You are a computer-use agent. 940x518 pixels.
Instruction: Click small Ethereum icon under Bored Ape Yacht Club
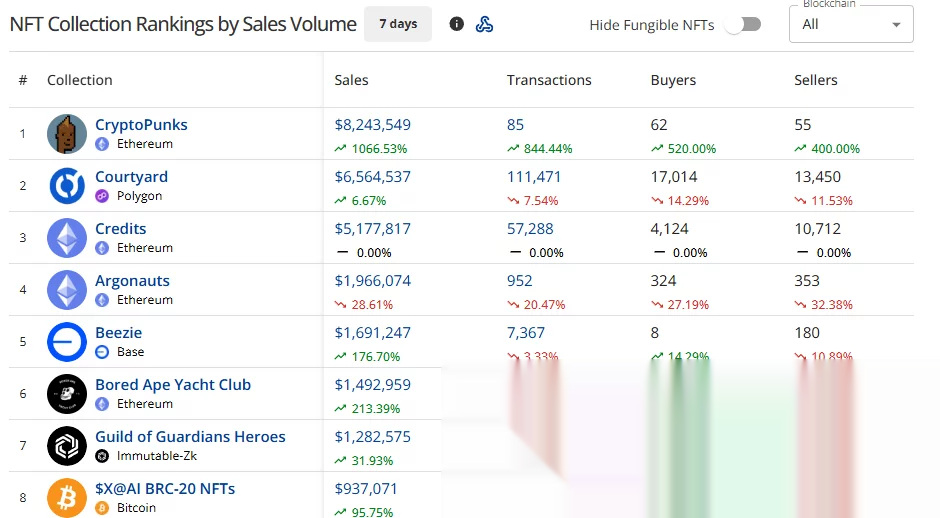[x=103, y=404]
